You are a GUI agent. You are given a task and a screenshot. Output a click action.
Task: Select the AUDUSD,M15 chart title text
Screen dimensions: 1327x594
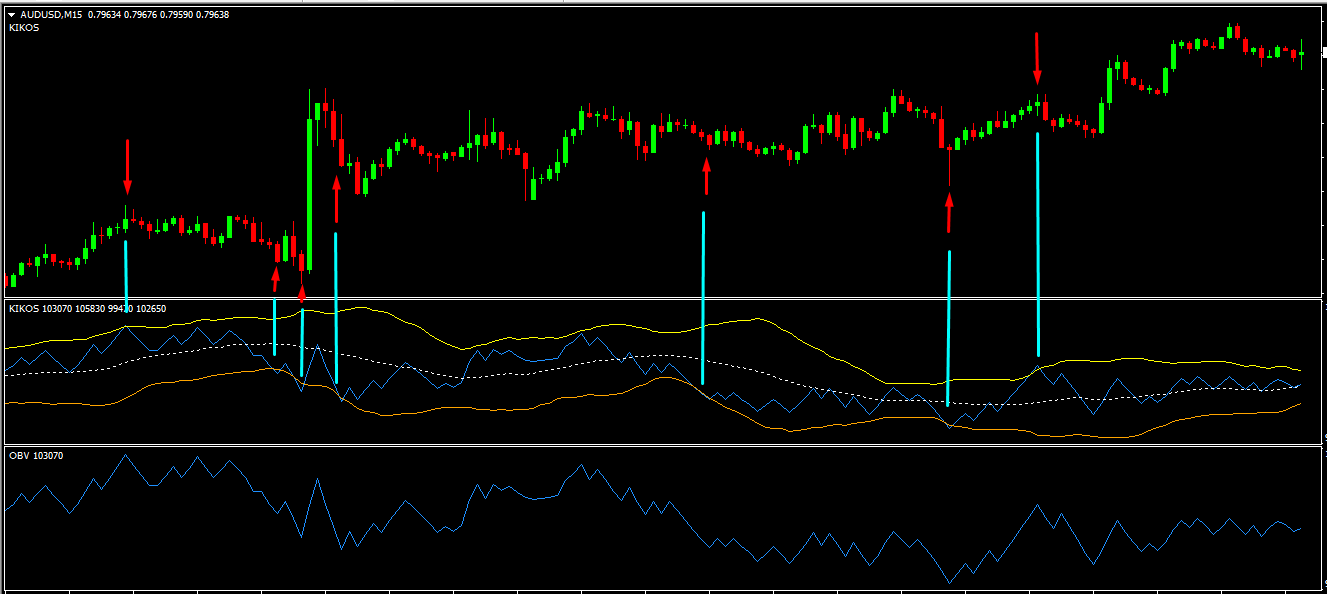(x=52, y=15)
